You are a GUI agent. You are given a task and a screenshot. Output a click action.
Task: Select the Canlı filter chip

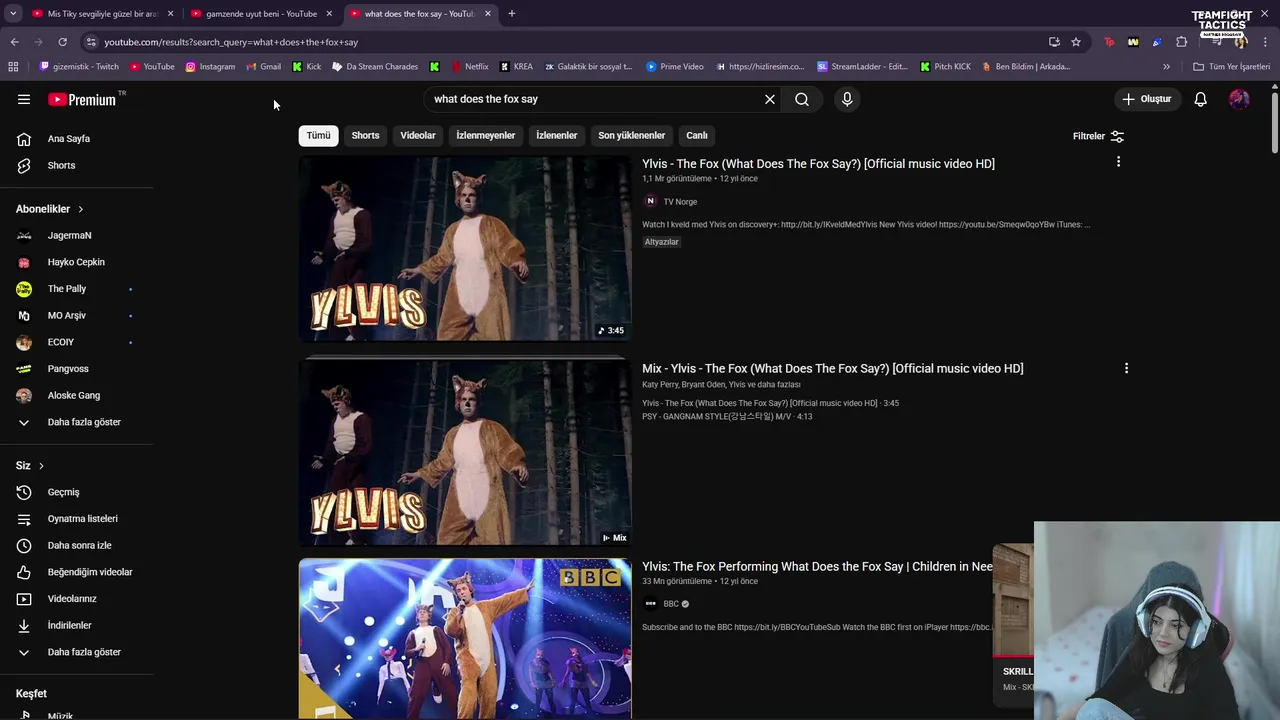(x=697, y=135)
